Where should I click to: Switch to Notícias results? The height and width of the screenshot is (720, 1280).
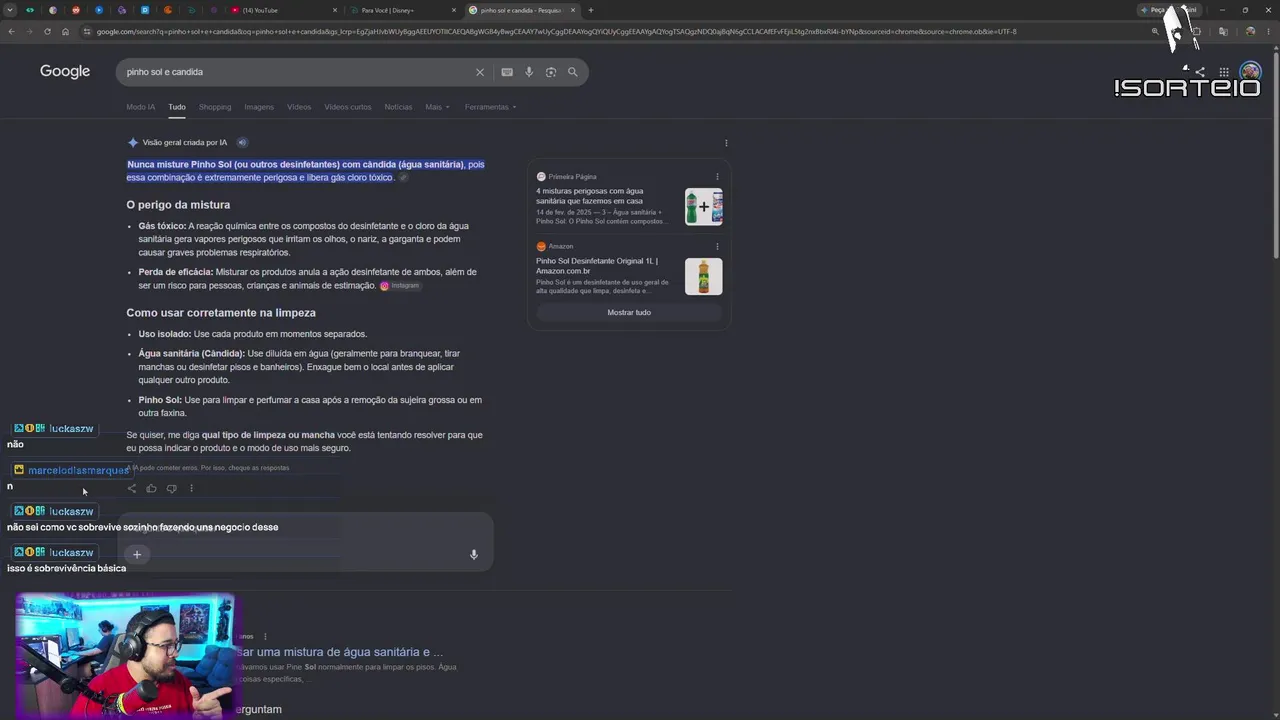click(x=398, y=107)
